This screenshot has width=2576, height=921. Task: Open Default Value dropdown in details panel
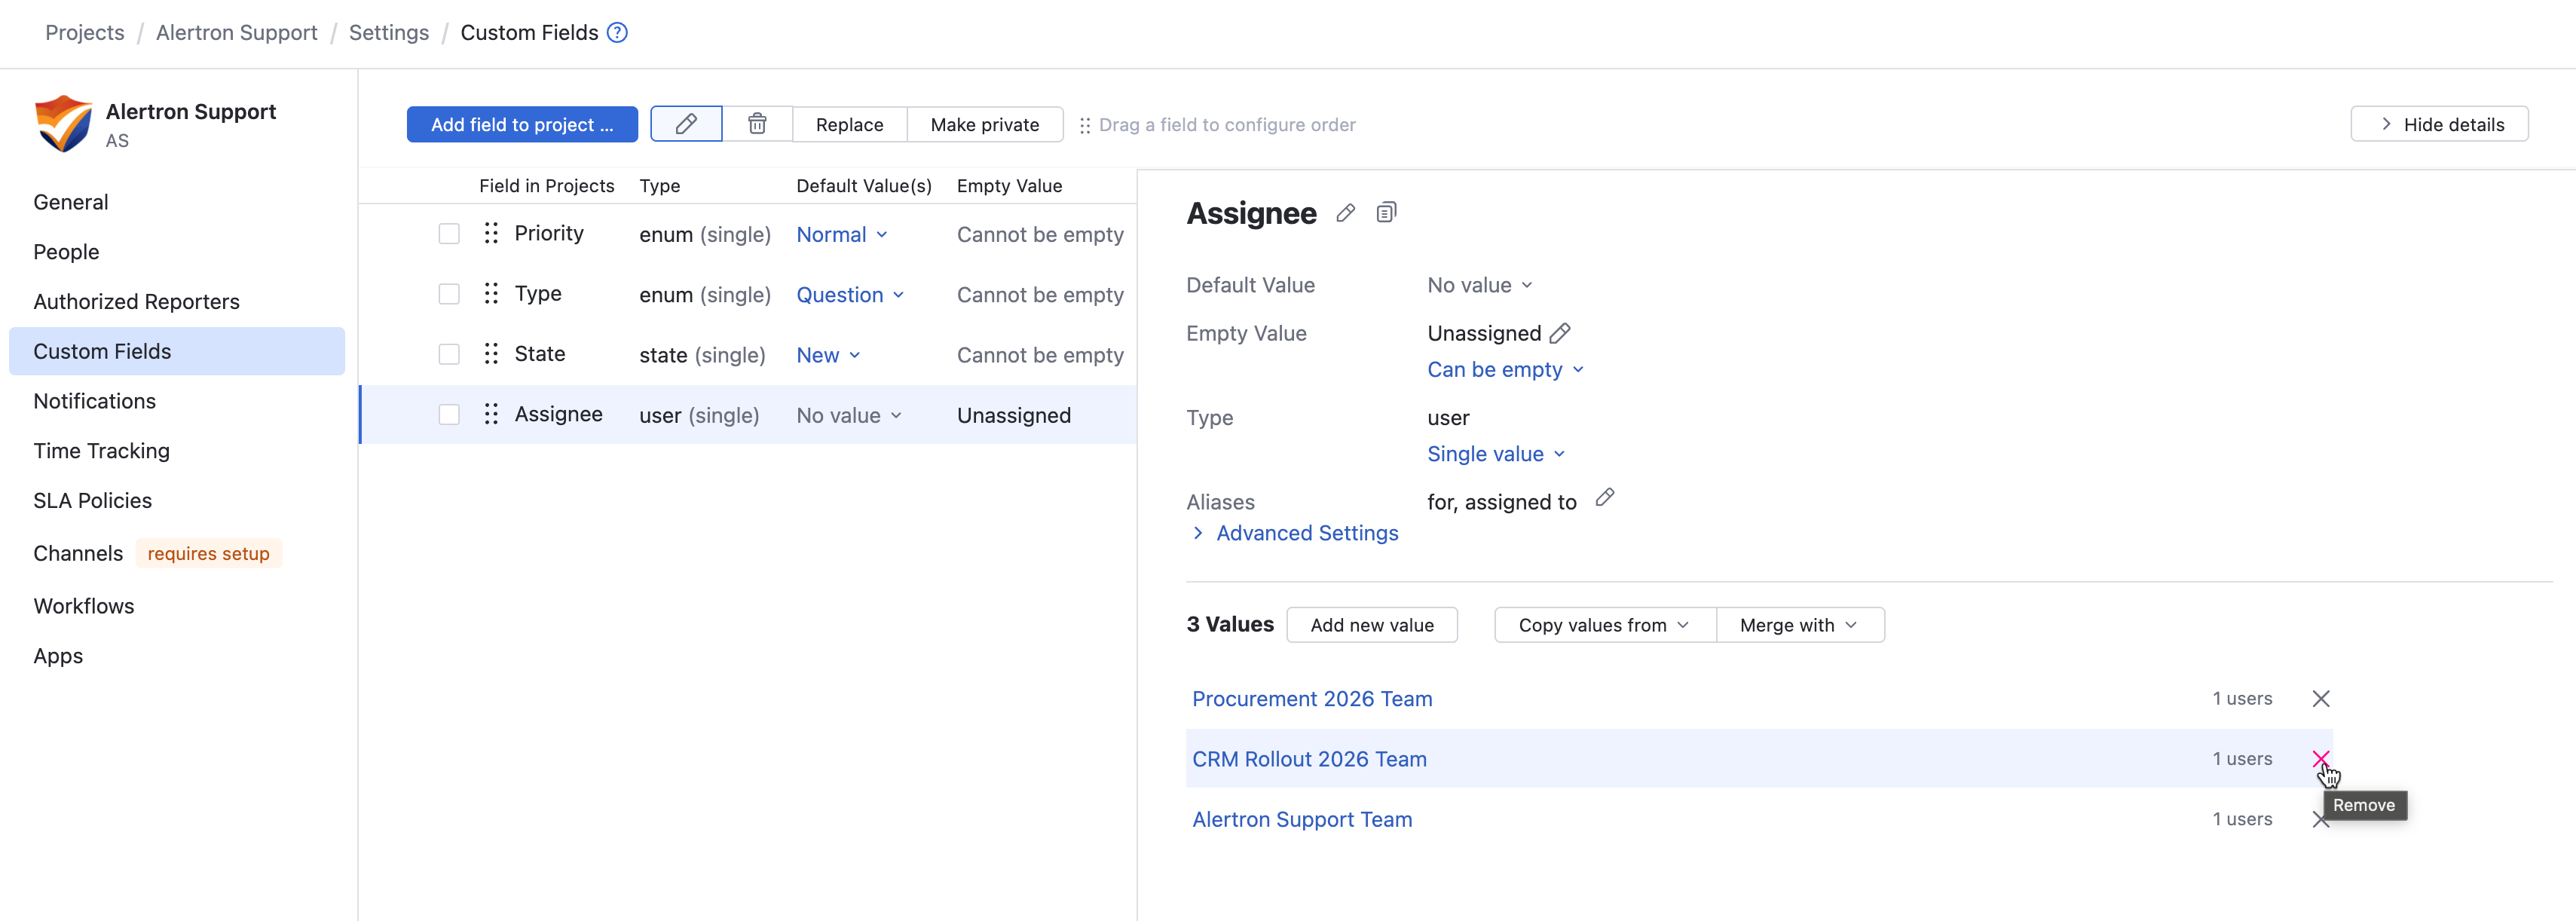click(x=1480, y=285)
